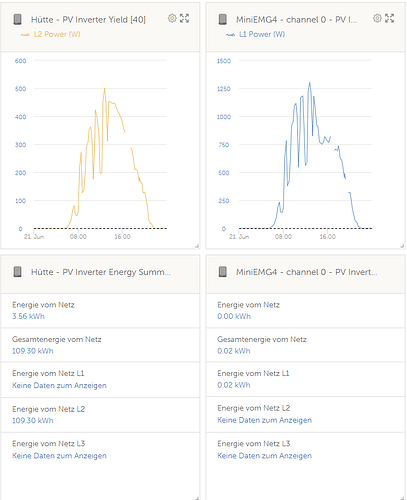Click the 600 y-axis label on Hütte chart
The width and height of the screenshot is (407, 500).
(x=20, y=61)
